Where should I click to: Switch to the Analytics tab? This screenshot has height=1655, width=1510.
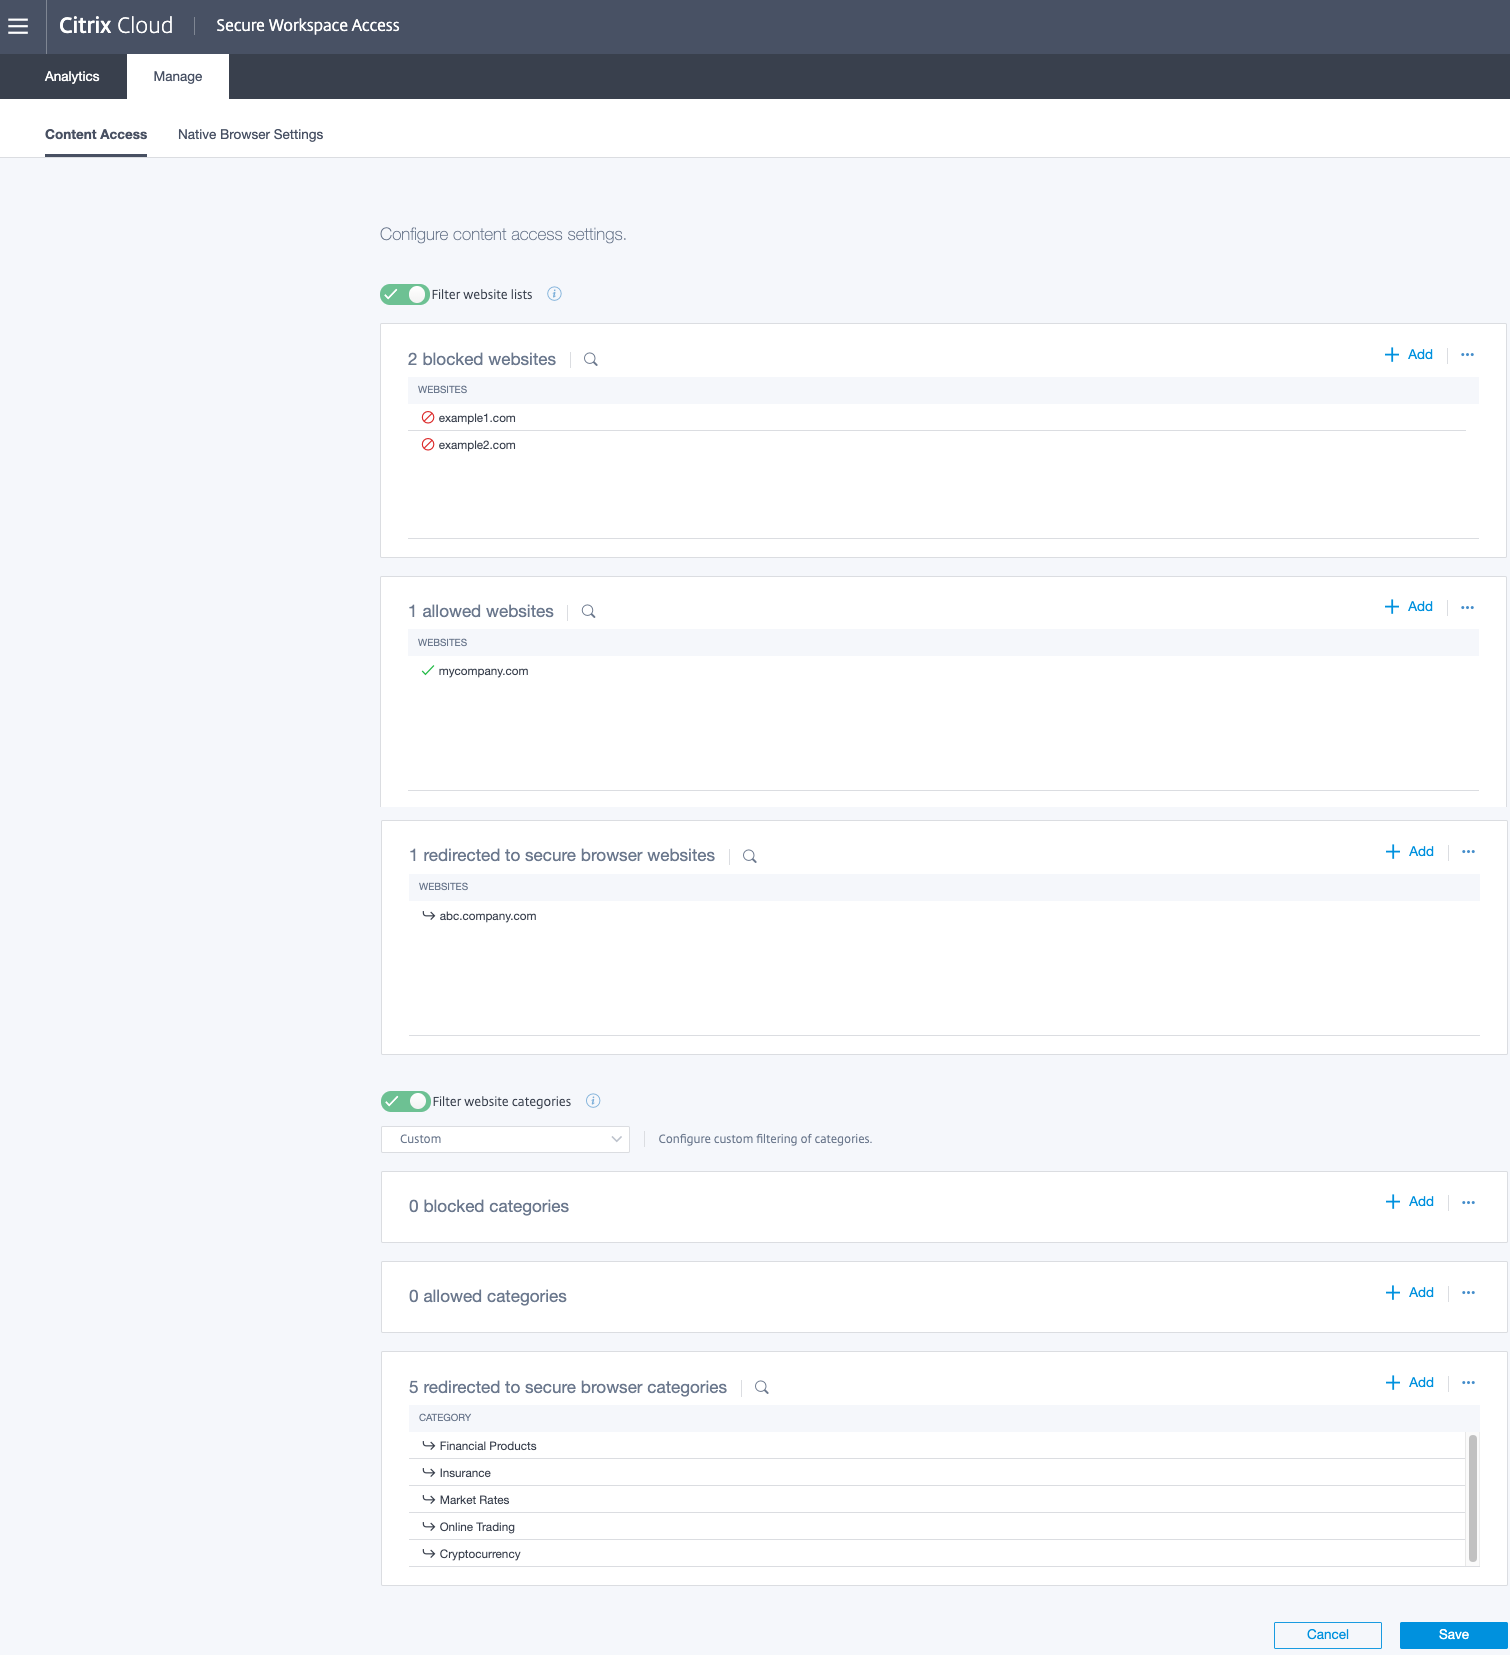pyautogui.click(x=72, y=77)
